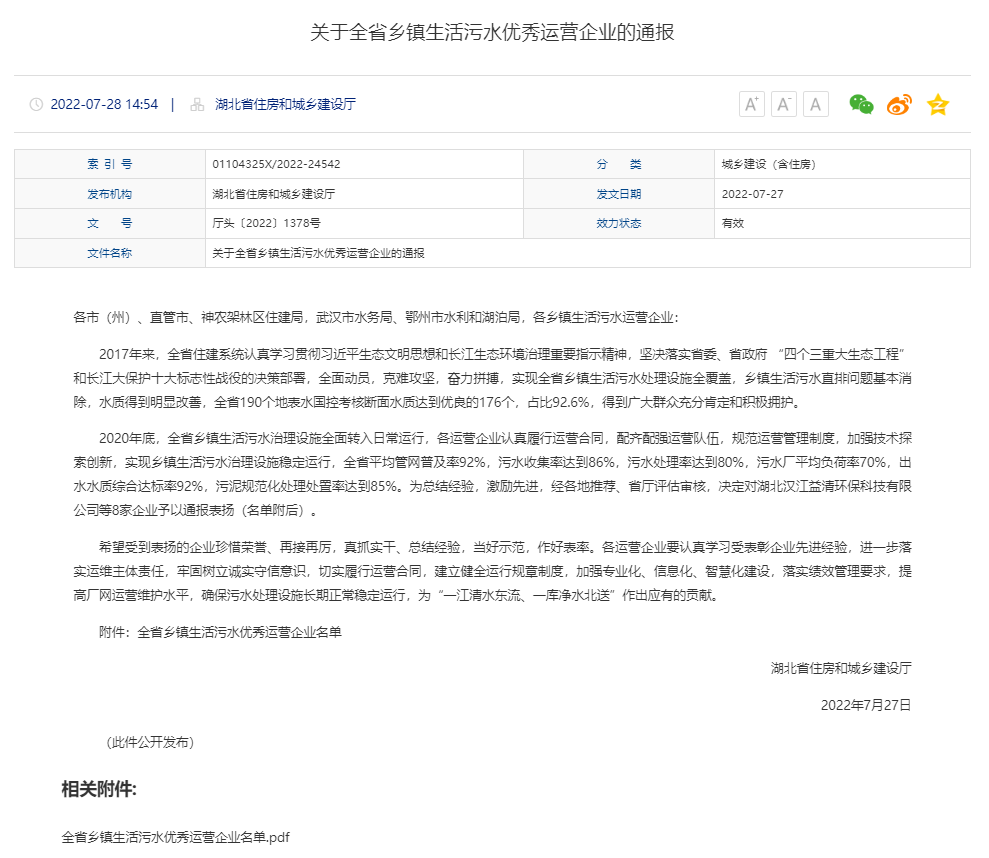Viewport: 989px width, 858px height.
Task: Click the increase font size A+ button
Action: pyautogui.click(x=751, y=104)
